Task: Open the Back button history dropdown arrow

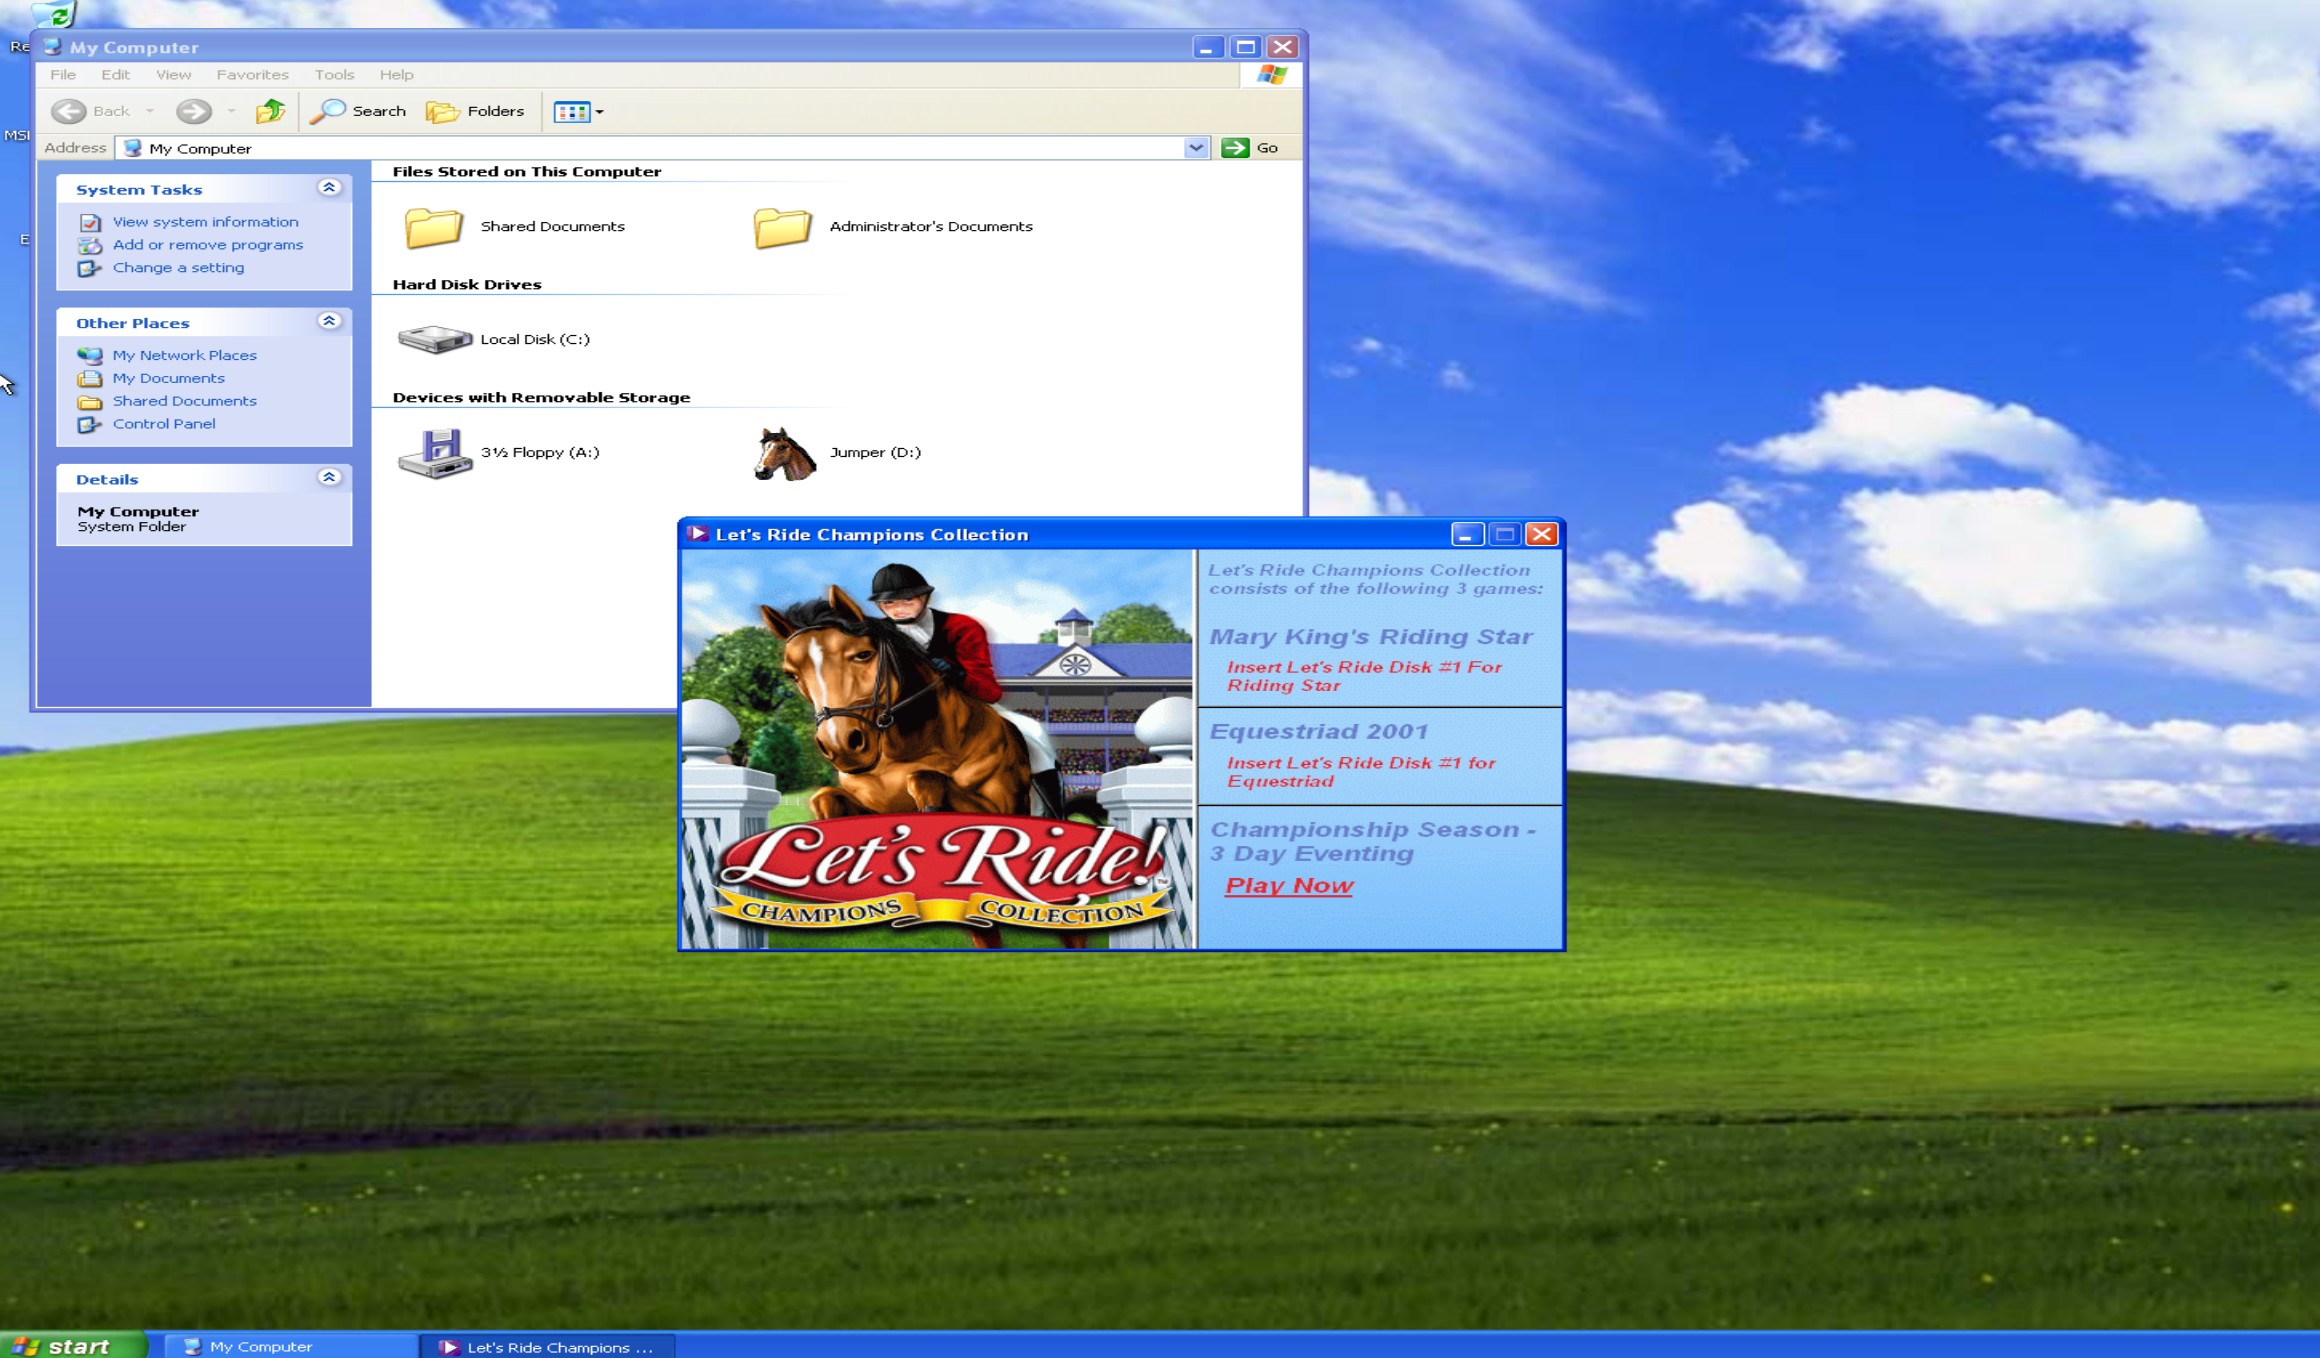Action: 150,111
